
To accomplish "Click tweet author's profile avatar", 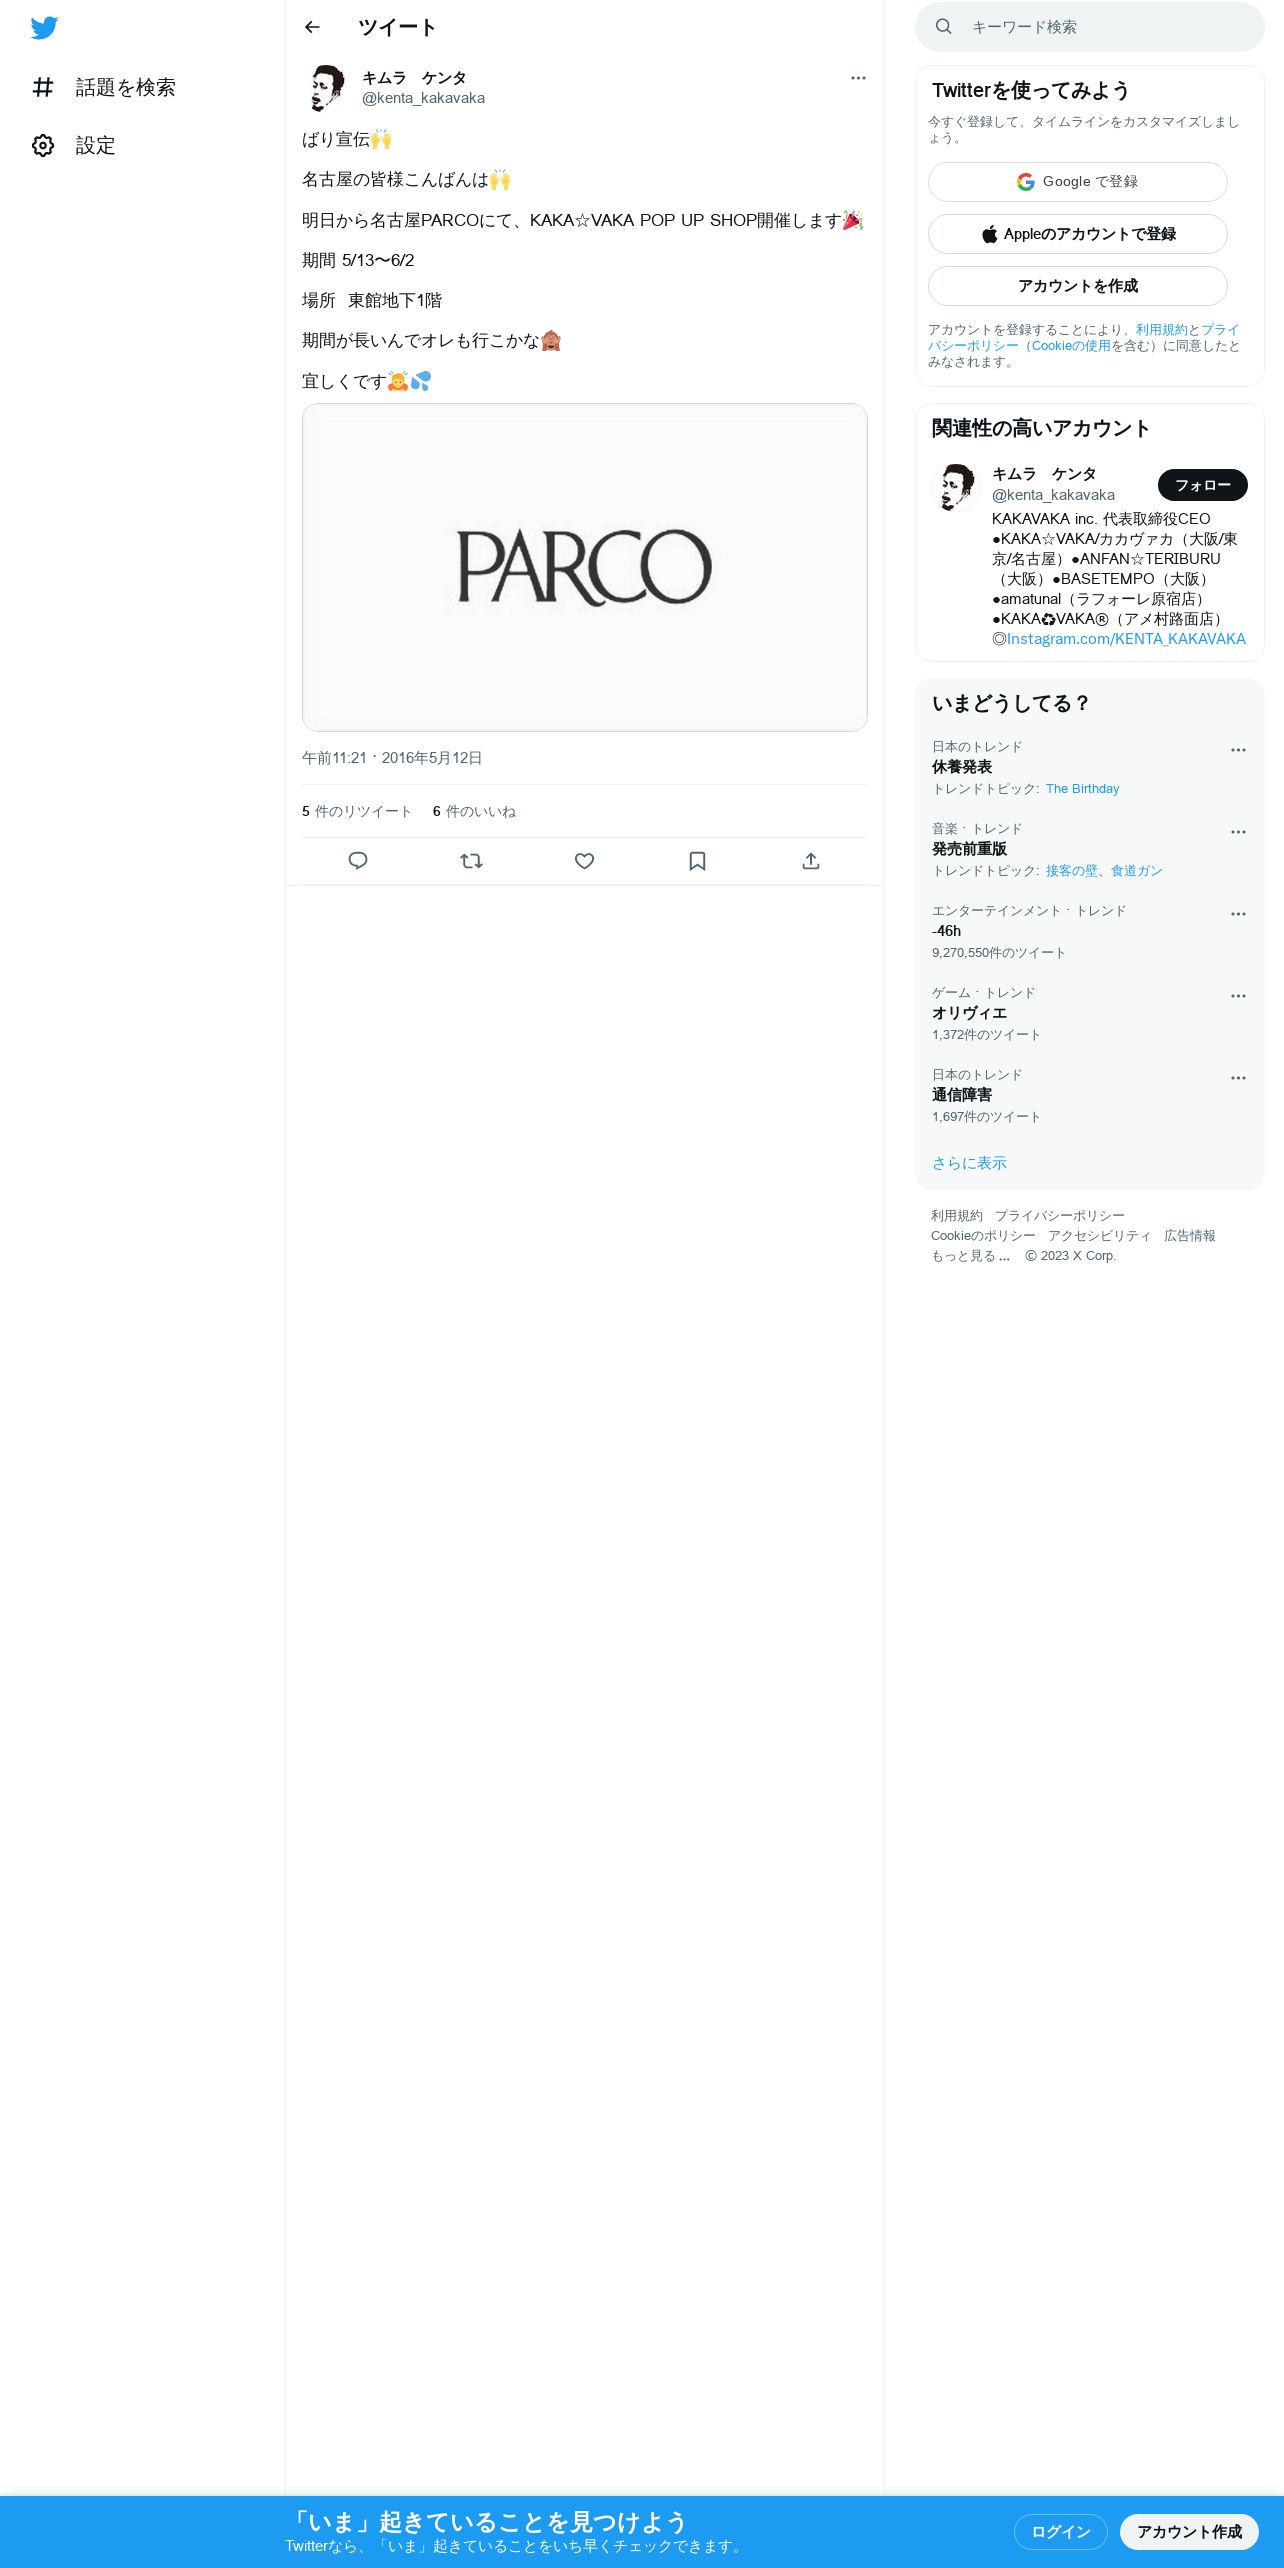I will (x=326, y=88).
